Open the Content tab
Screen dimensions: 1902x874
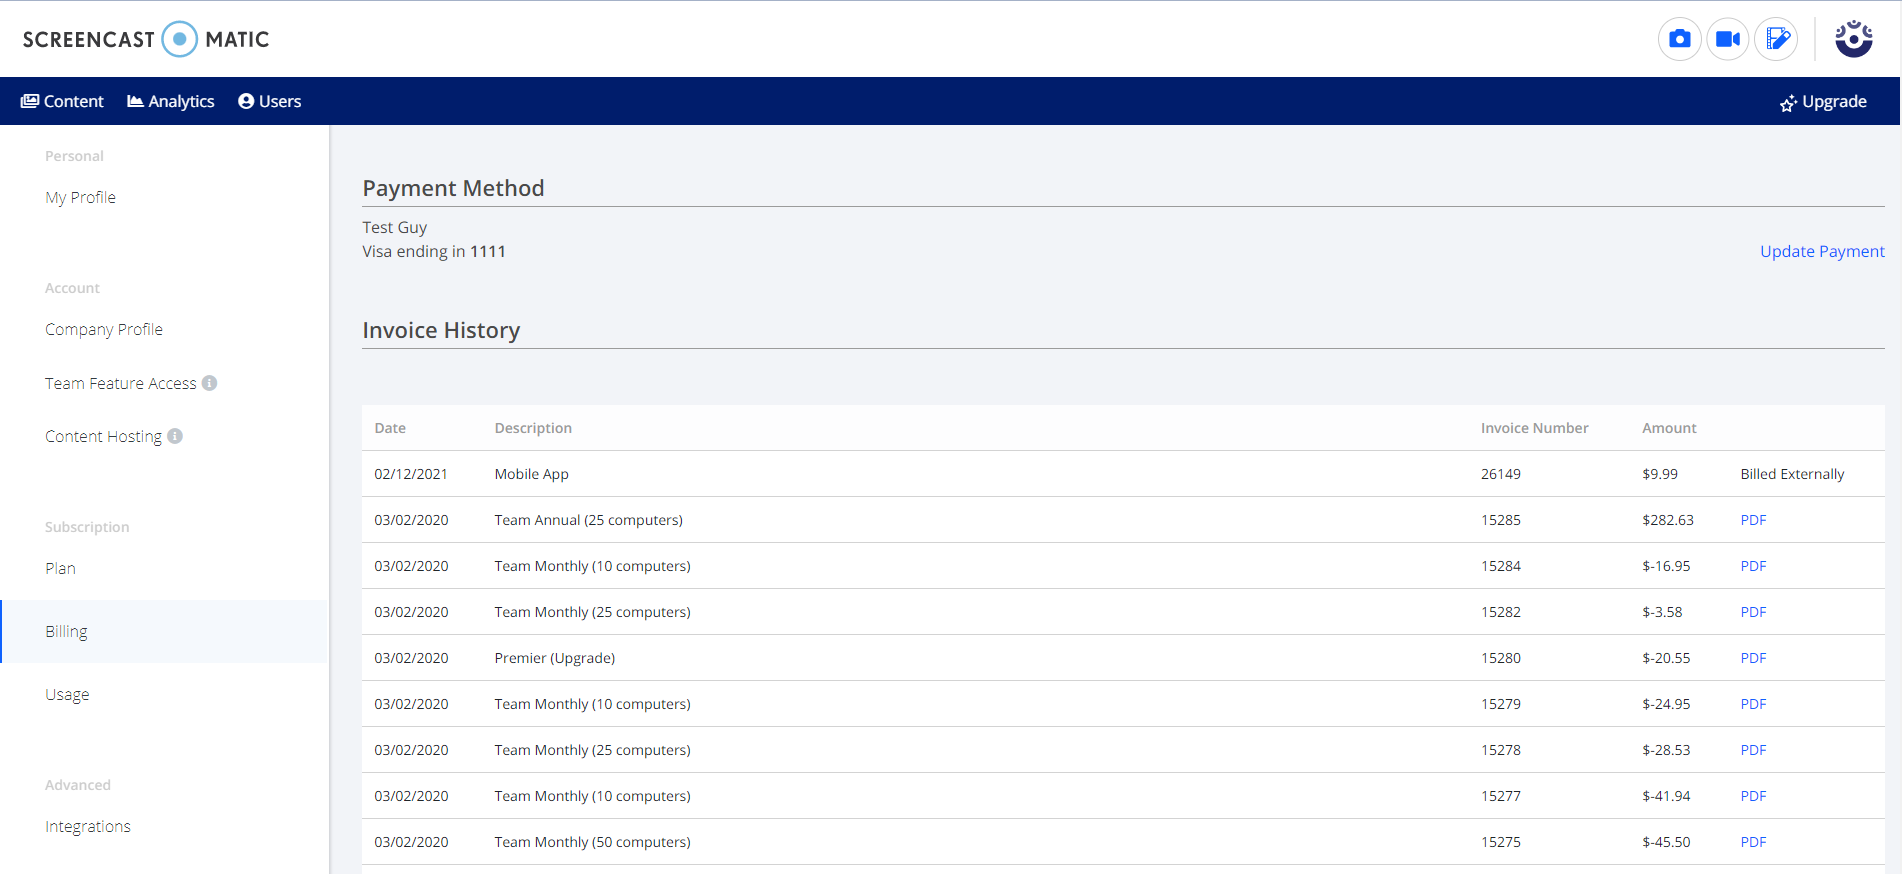point(62,101)
